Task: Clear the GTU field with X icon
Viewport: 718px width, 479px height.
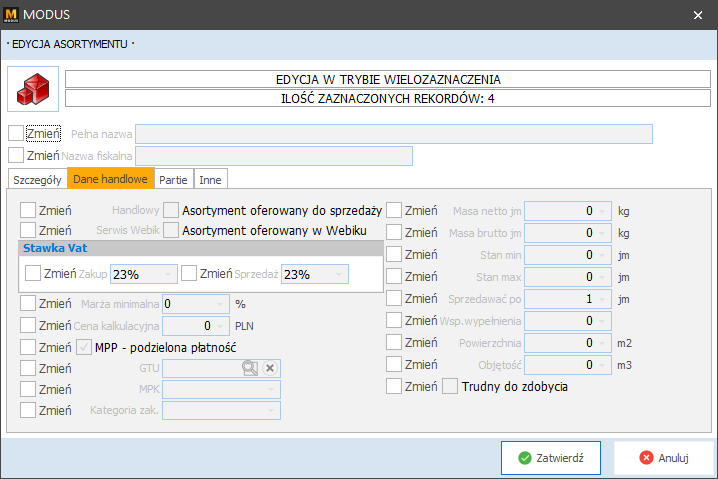Action: point(269,368)
